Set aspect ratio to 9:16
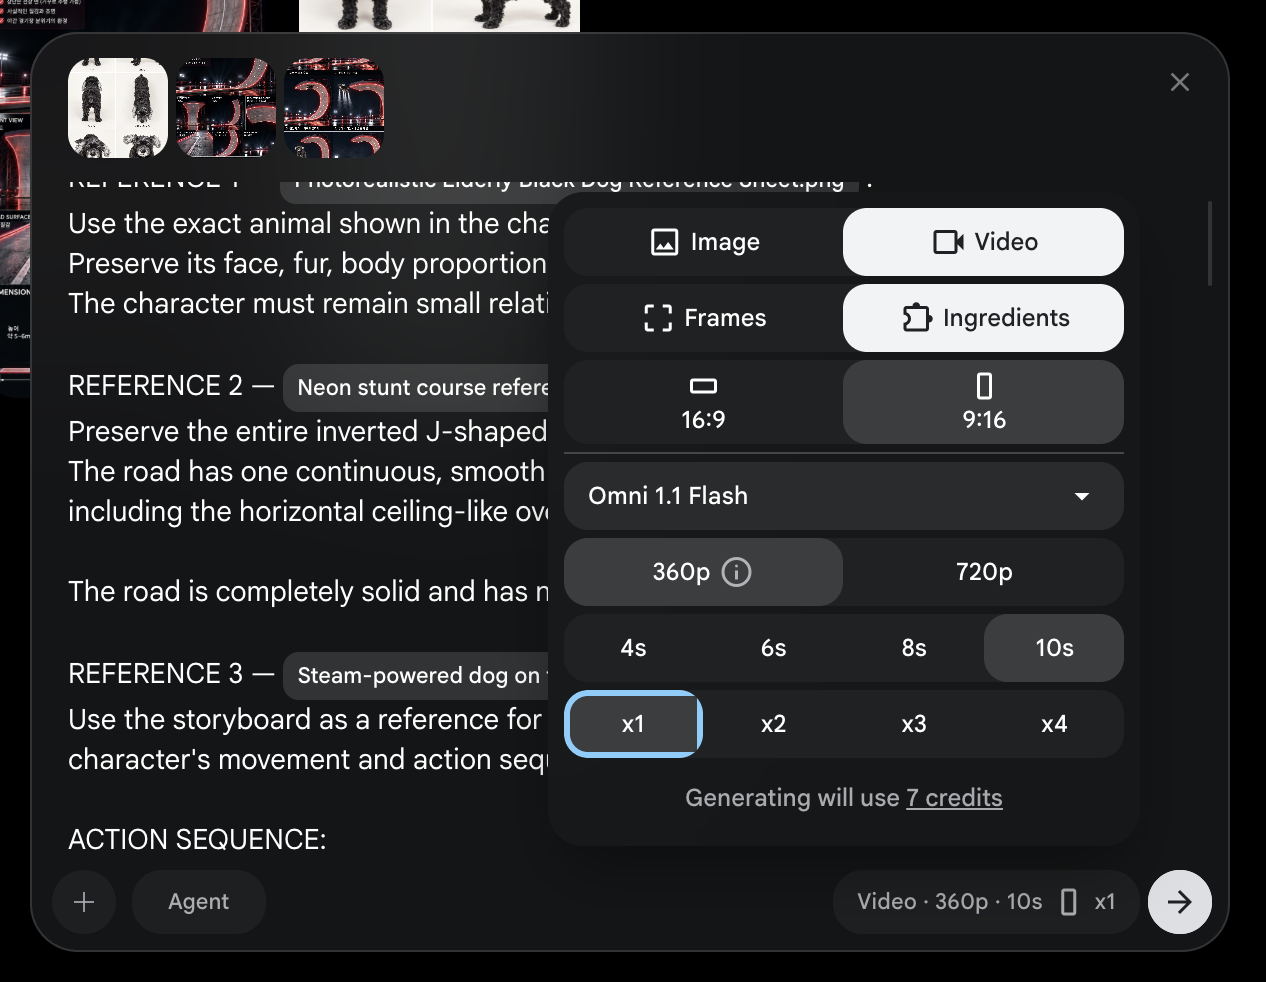The image size is (1266, 982). pos(984,402)
